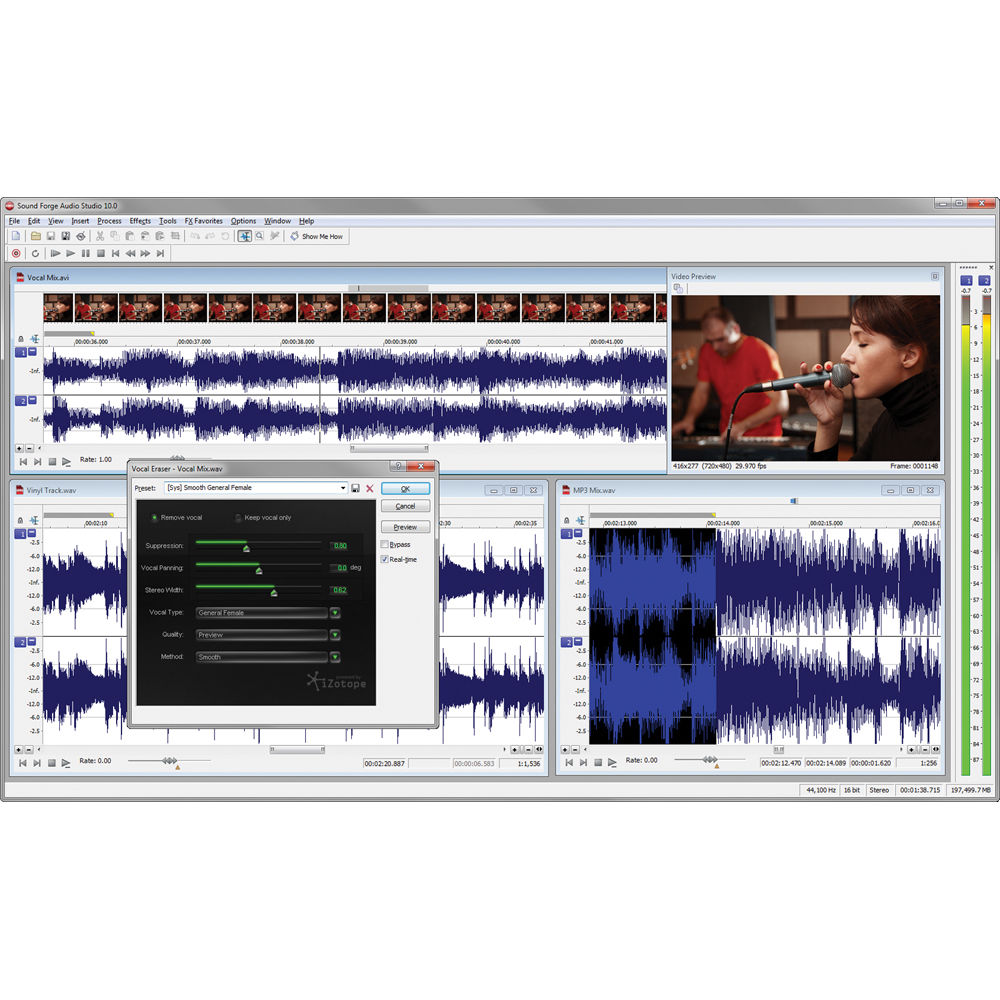Open the Effects menu
This screenshot has width=1000, height=1000.
pos(139,221)
